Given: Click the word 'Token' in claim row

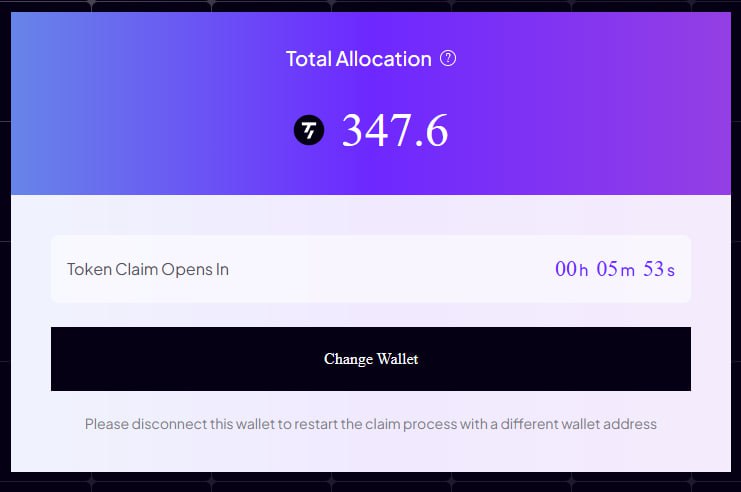Looking at the screenshot, I should [x=89, y=269].
